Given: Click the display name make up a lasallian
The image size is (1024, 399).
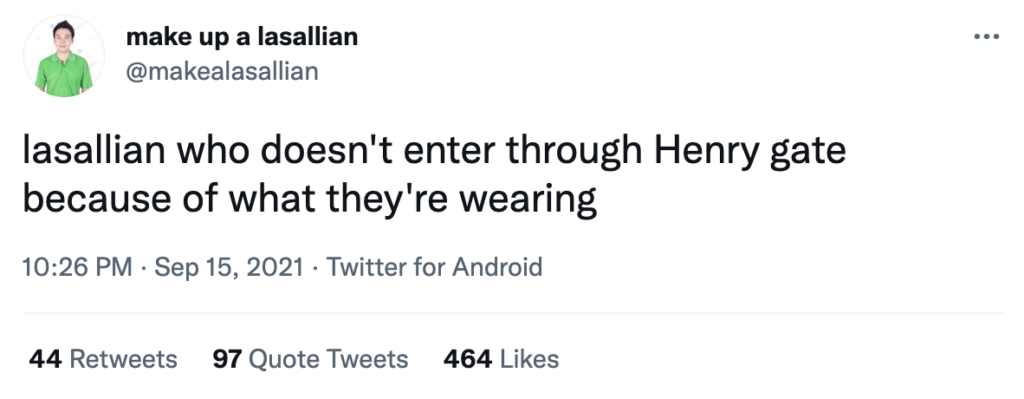Looking at the screenshot, I should [x=242, y=37].
